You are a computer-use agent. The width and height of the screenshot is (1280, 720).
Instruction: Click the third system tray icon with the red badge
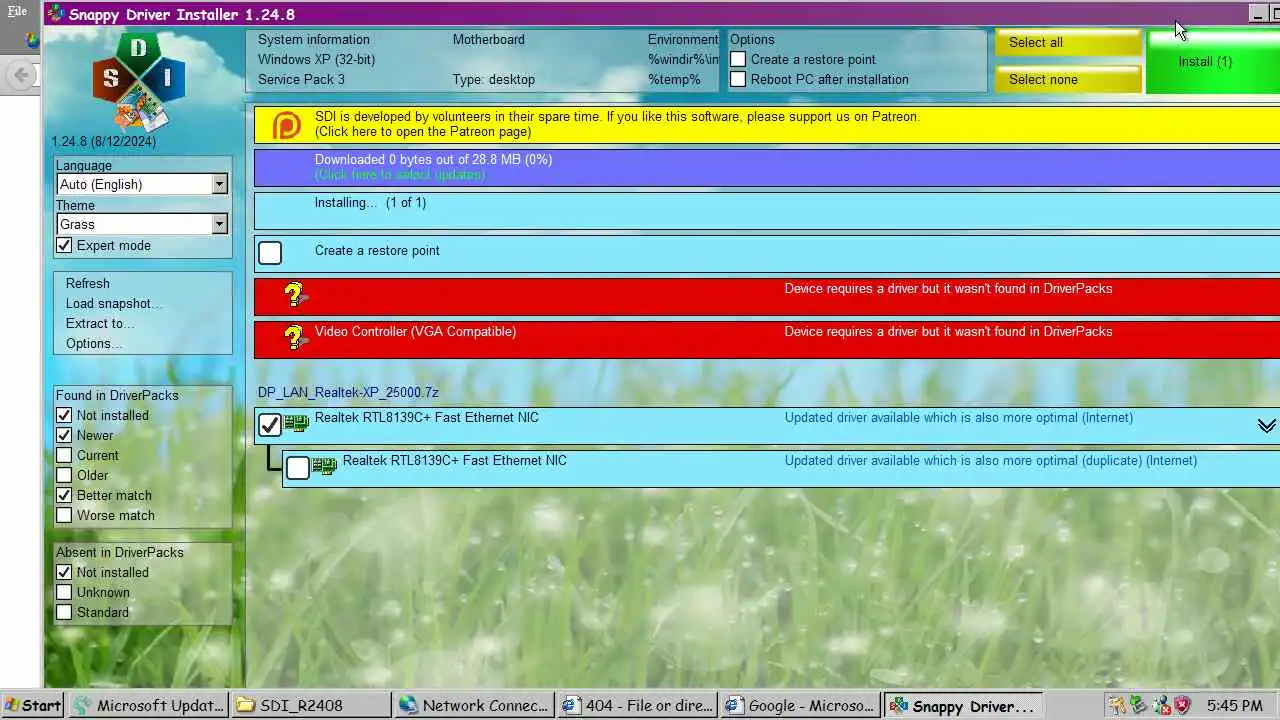1160,705
